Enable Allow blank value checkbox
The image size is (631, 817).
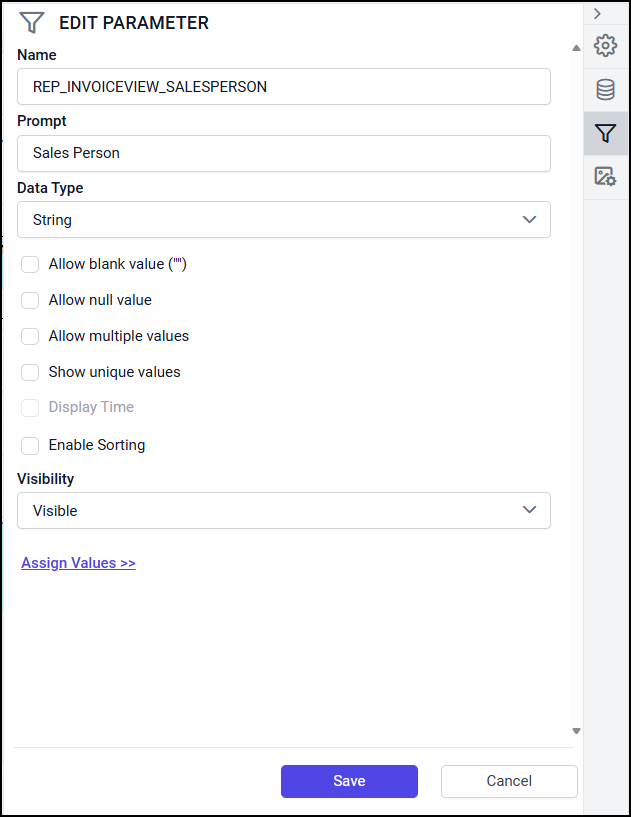pyautogui.click(x=30, y=264)
